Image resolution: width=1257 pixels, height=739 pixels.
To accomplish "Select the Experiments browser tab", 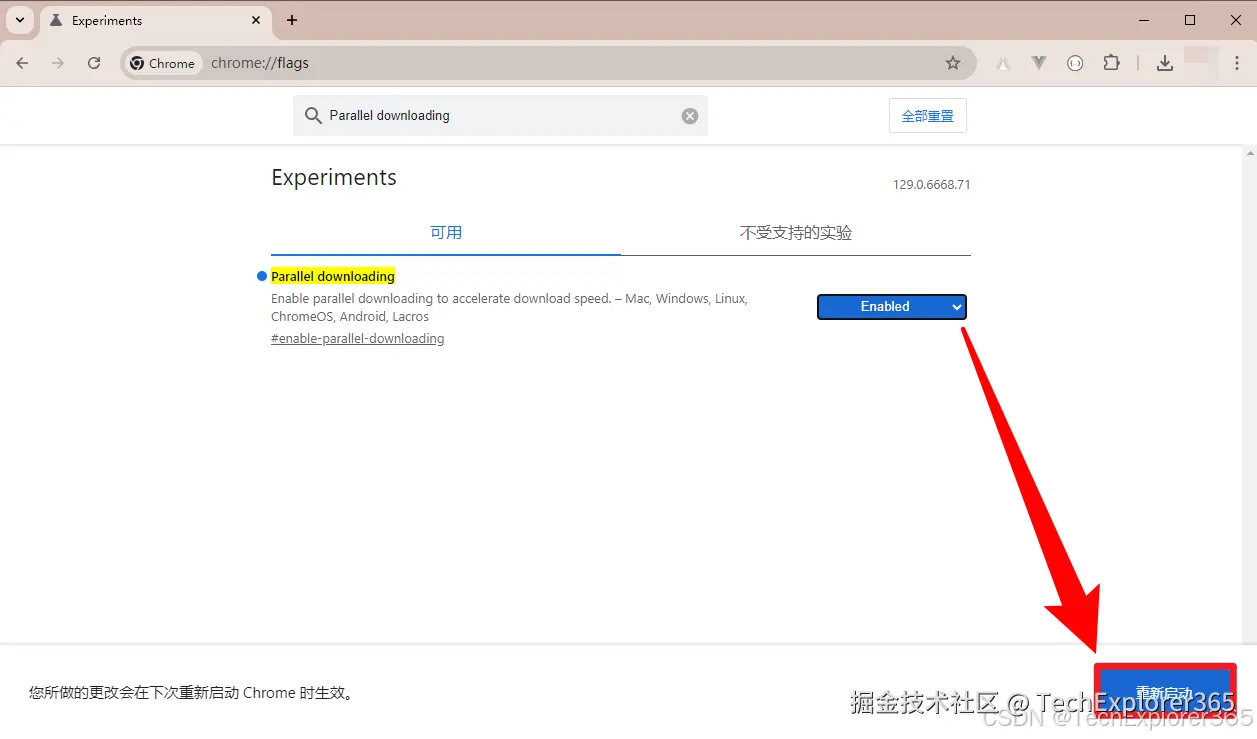I will click(x=155, y=20).
